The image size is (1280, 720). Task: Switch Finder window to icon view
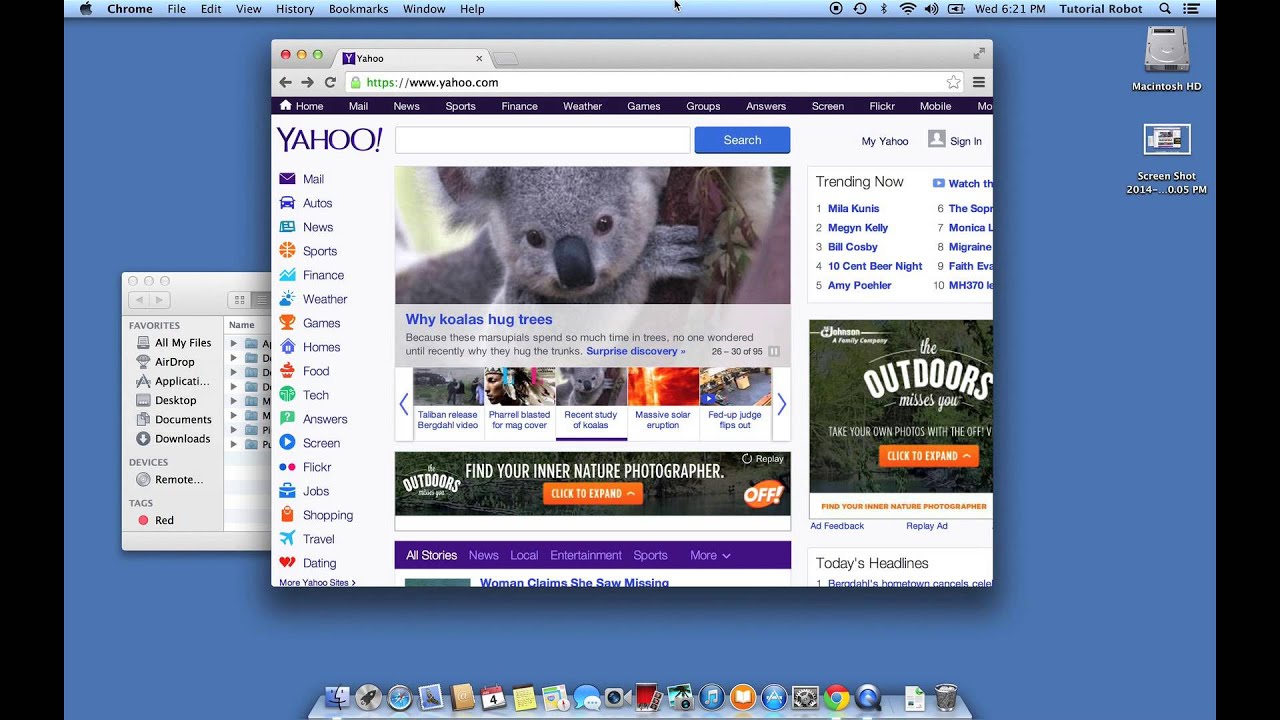click(x=239, y=300)
